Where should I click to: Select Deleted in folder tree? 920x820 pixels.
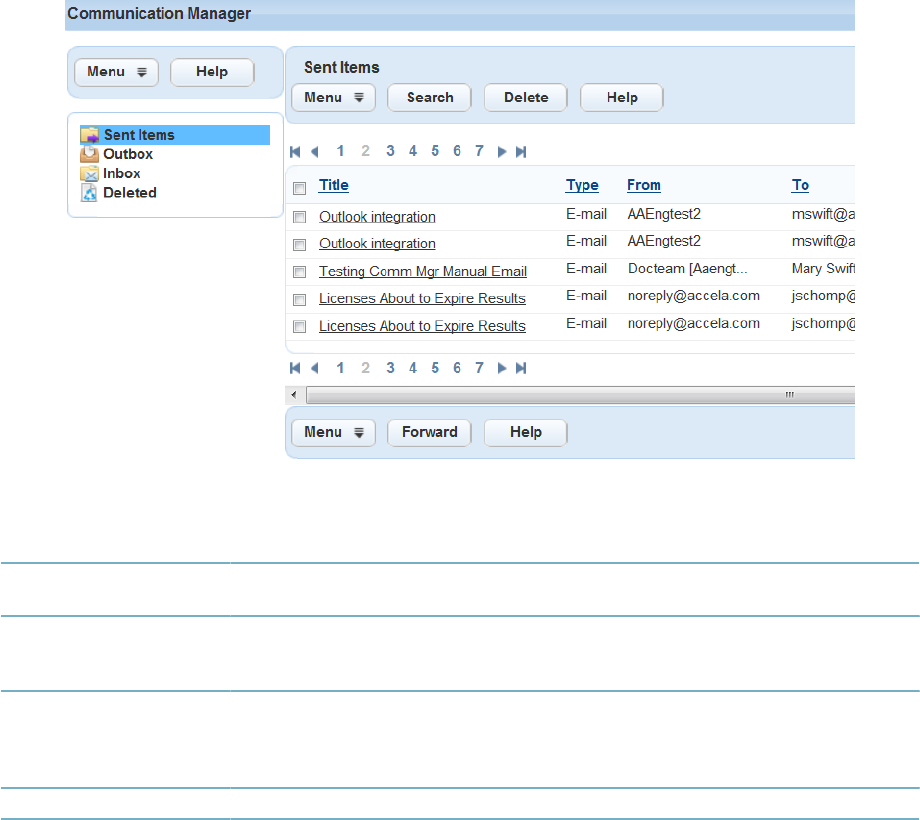point(130,193)
